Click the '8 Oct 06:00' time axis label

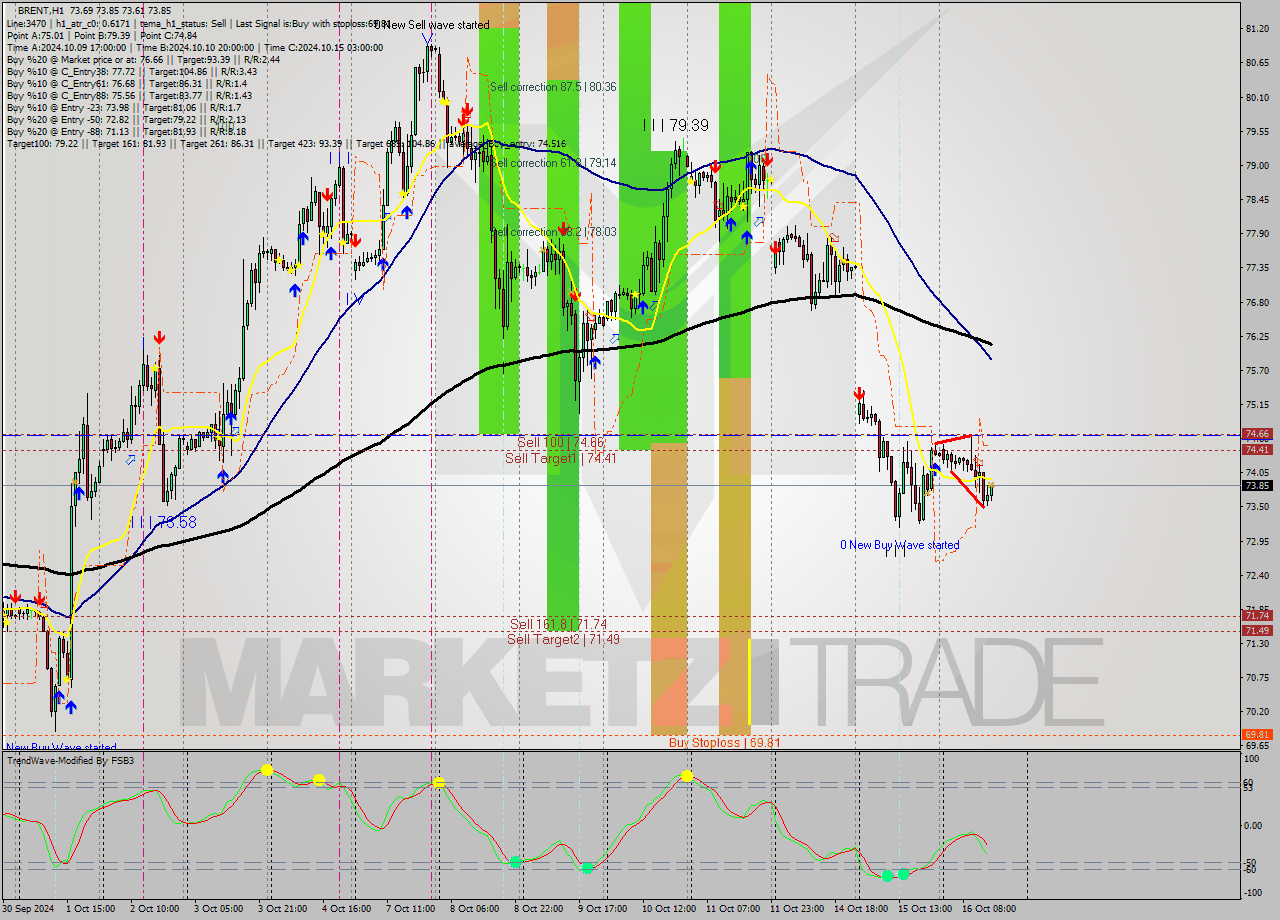474,908
